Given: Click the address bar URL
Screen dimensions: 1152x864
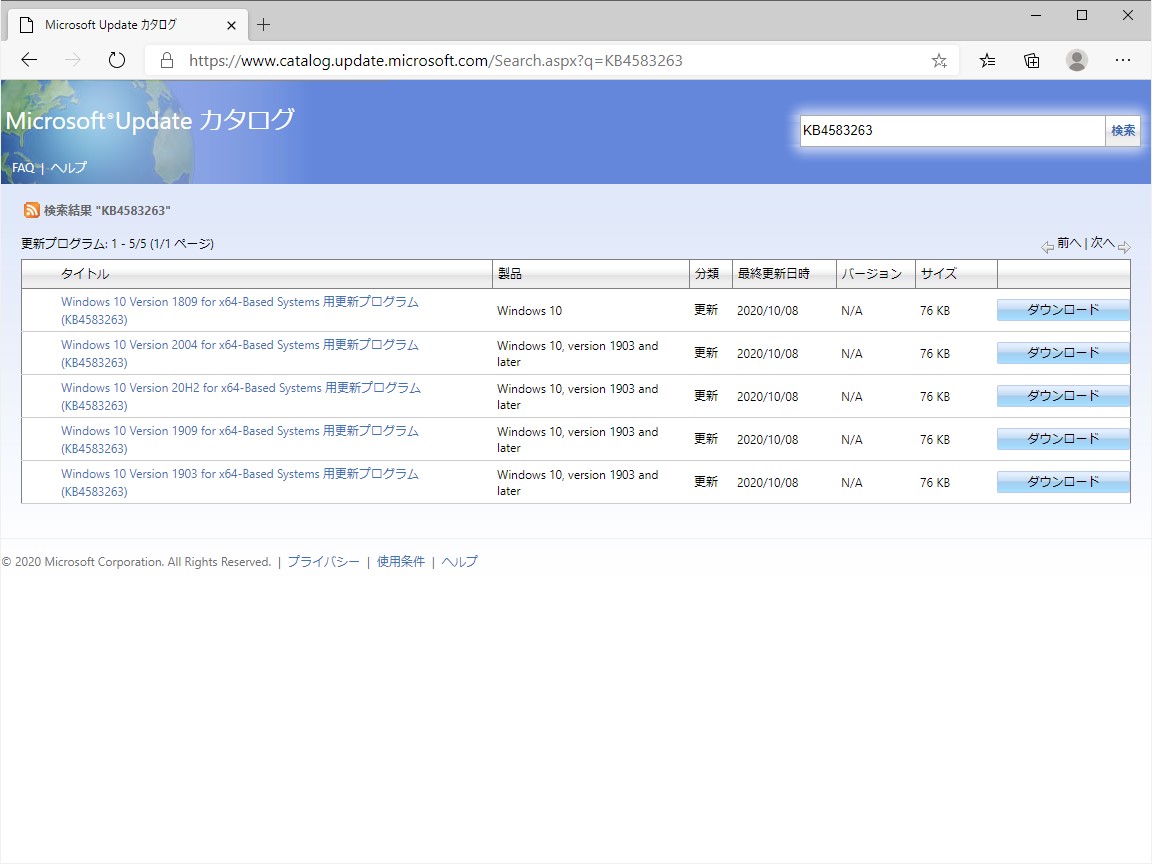Looking at the screenshot, I should (436, 60).
